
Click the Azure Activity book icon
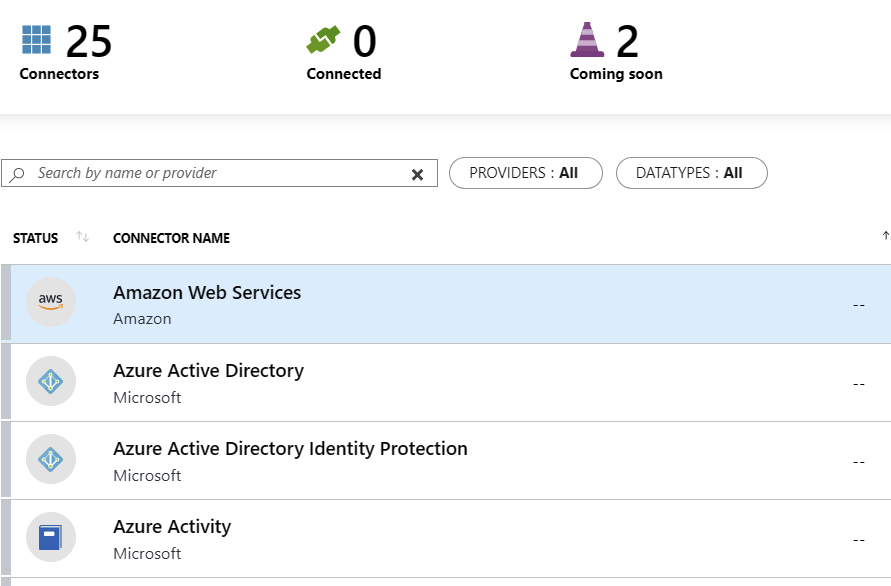click(x=51, y=538)
